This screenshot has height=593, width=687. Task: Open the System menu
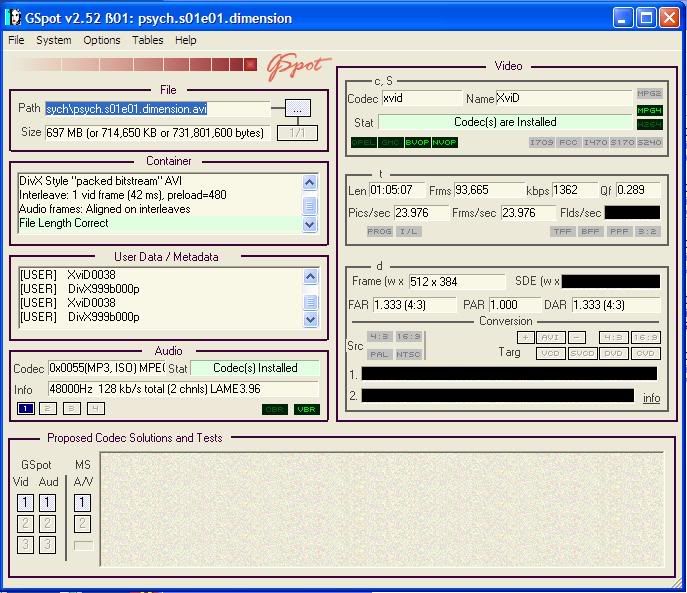[53, 40]
